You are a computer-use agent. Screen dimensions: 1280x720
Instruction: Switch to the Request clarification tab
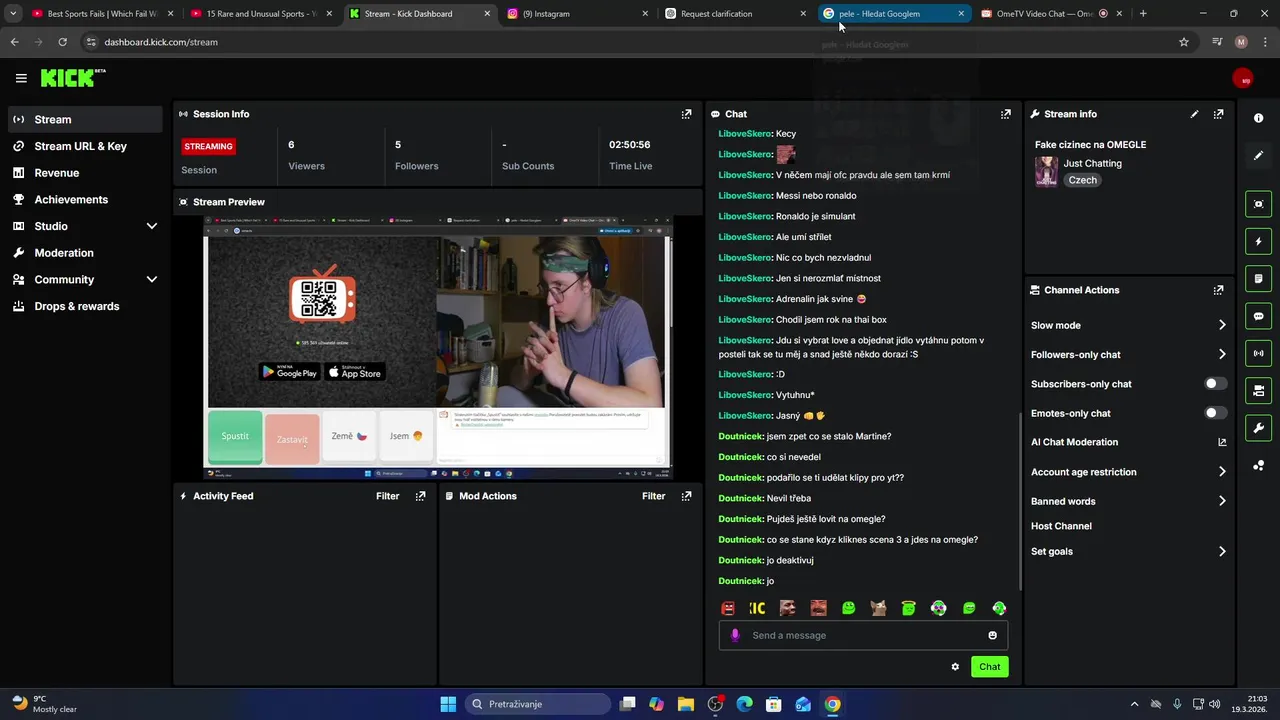click(x=735, y=14)
